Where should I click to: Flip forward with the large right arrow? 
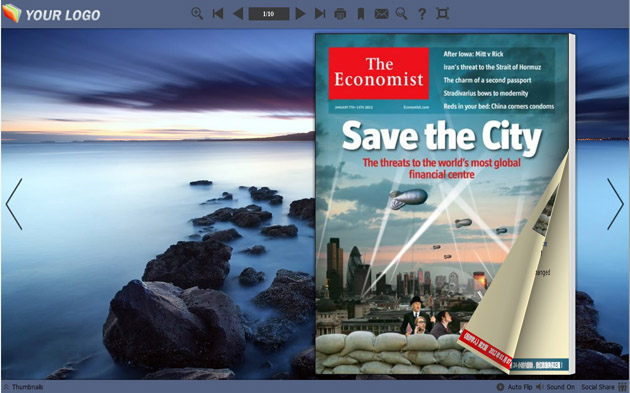615,204
